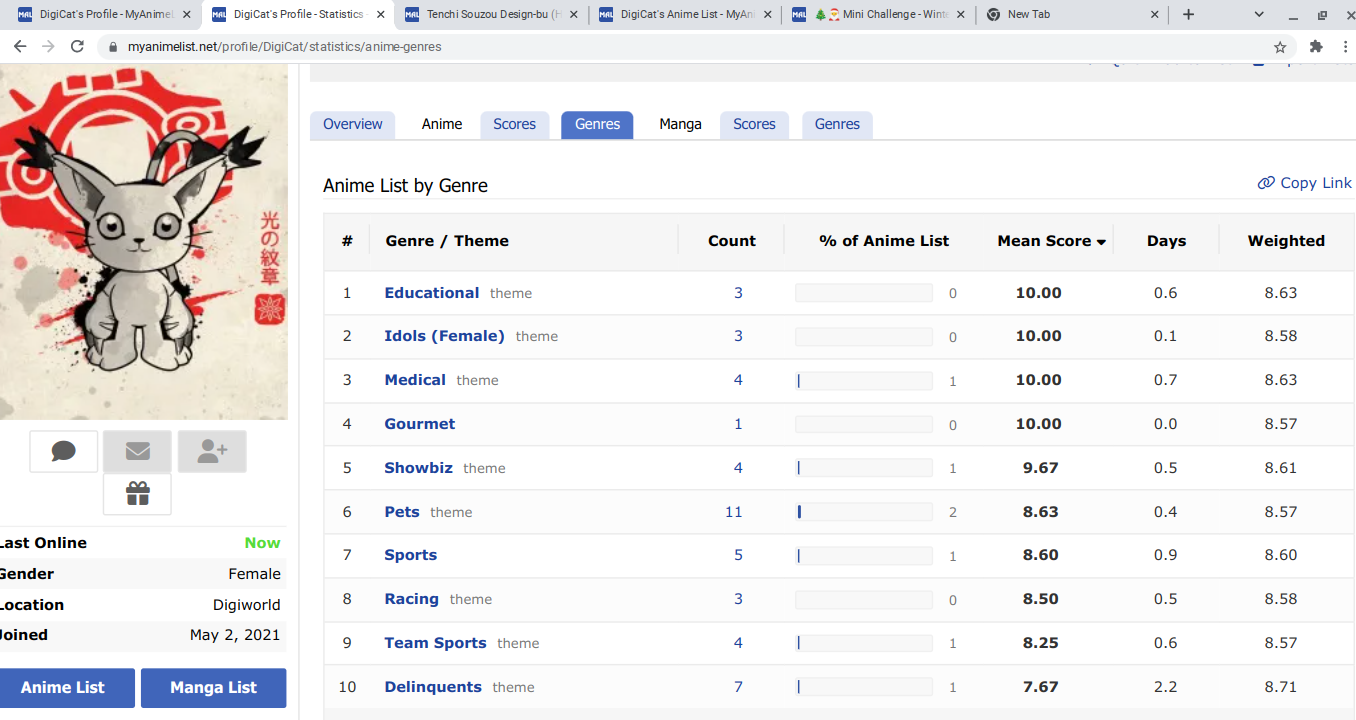This screenshot has width=1356, height=720.
Task: Go back using the back arrow
Action: point(20,47)
